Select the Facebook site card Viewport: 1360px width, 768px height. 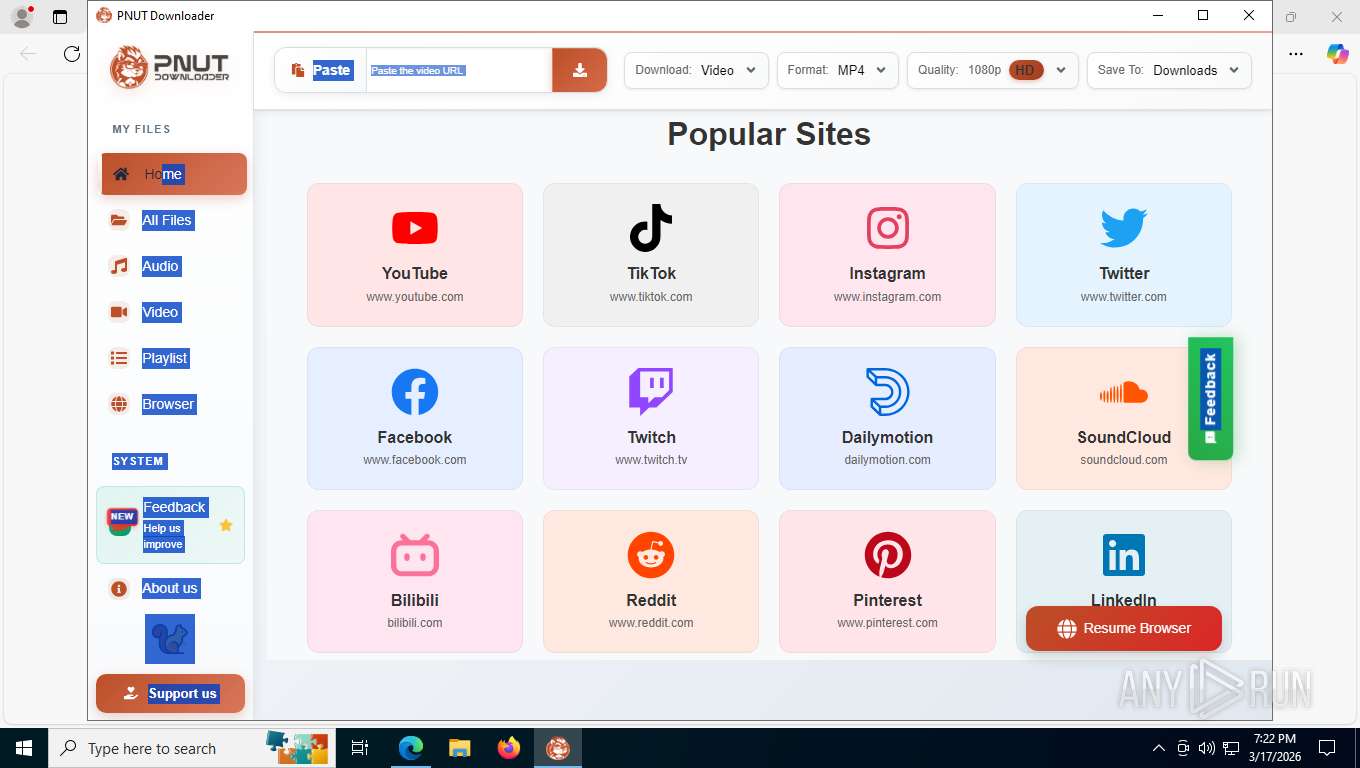[x=415, y=418]
